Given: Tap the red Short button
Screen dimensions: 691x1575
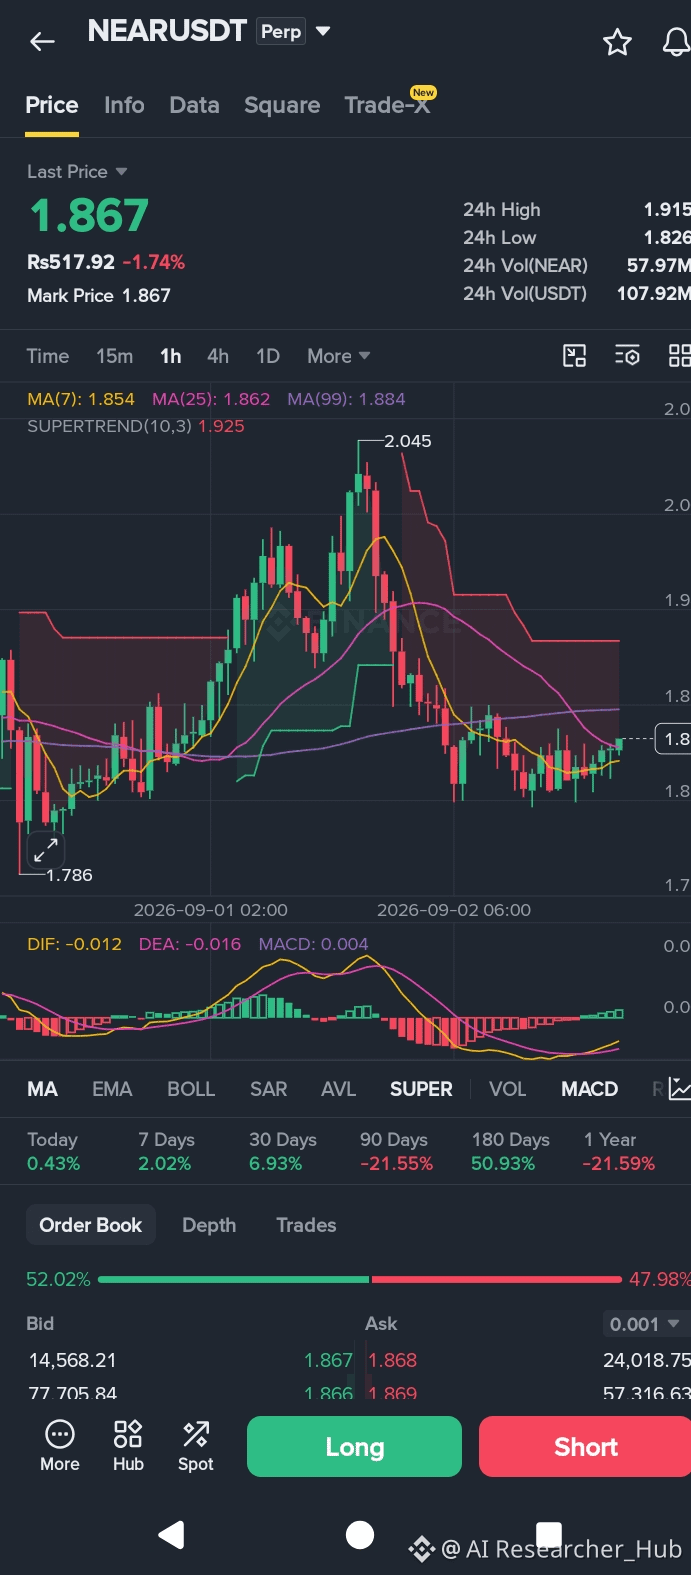Looking at the screenshot, I should pos(585,1447).
